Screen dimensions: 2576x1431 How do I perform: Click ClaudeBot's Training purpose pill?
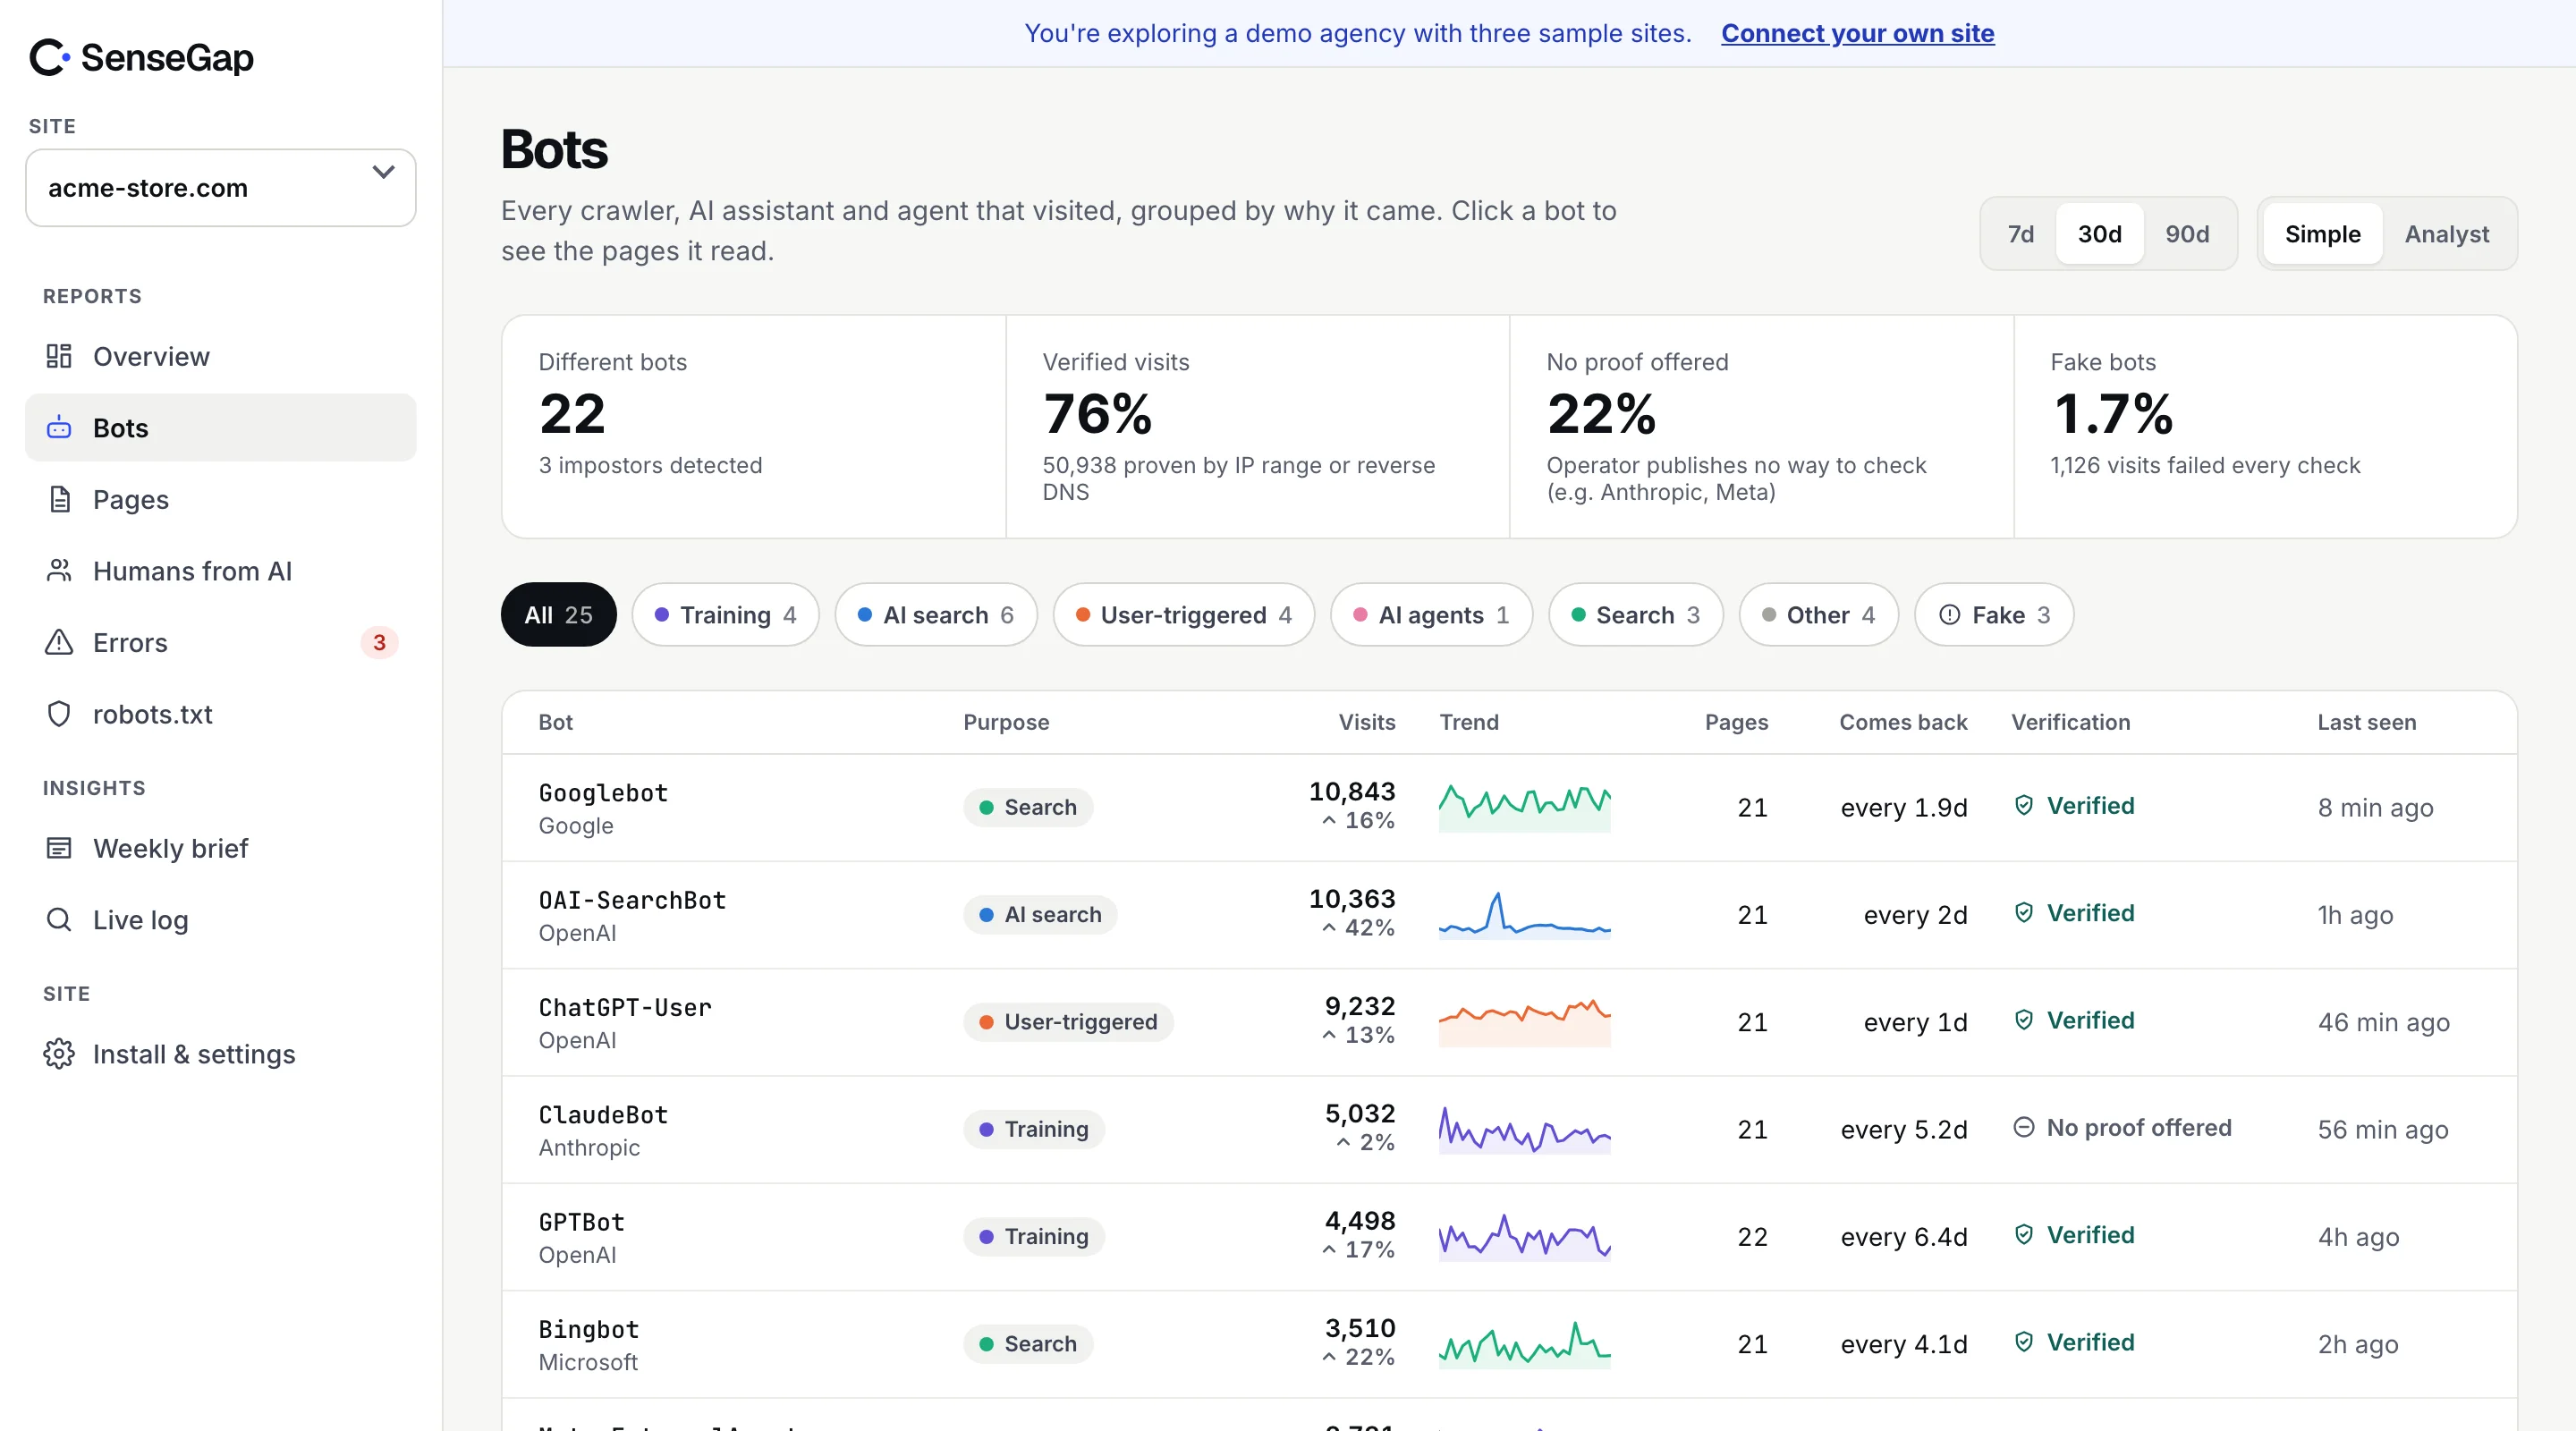click(x=1034, y=1129)
